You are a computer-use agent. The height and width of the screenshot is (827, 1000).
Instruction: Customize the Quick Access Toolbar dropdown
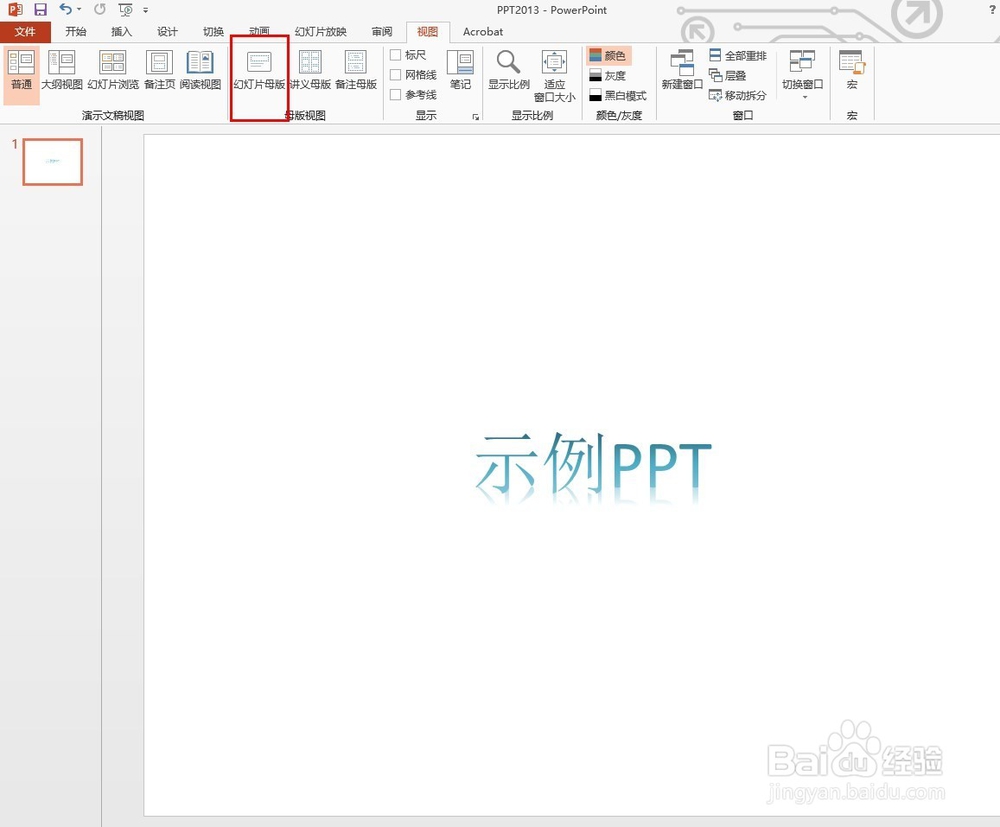tap(145, 10)
